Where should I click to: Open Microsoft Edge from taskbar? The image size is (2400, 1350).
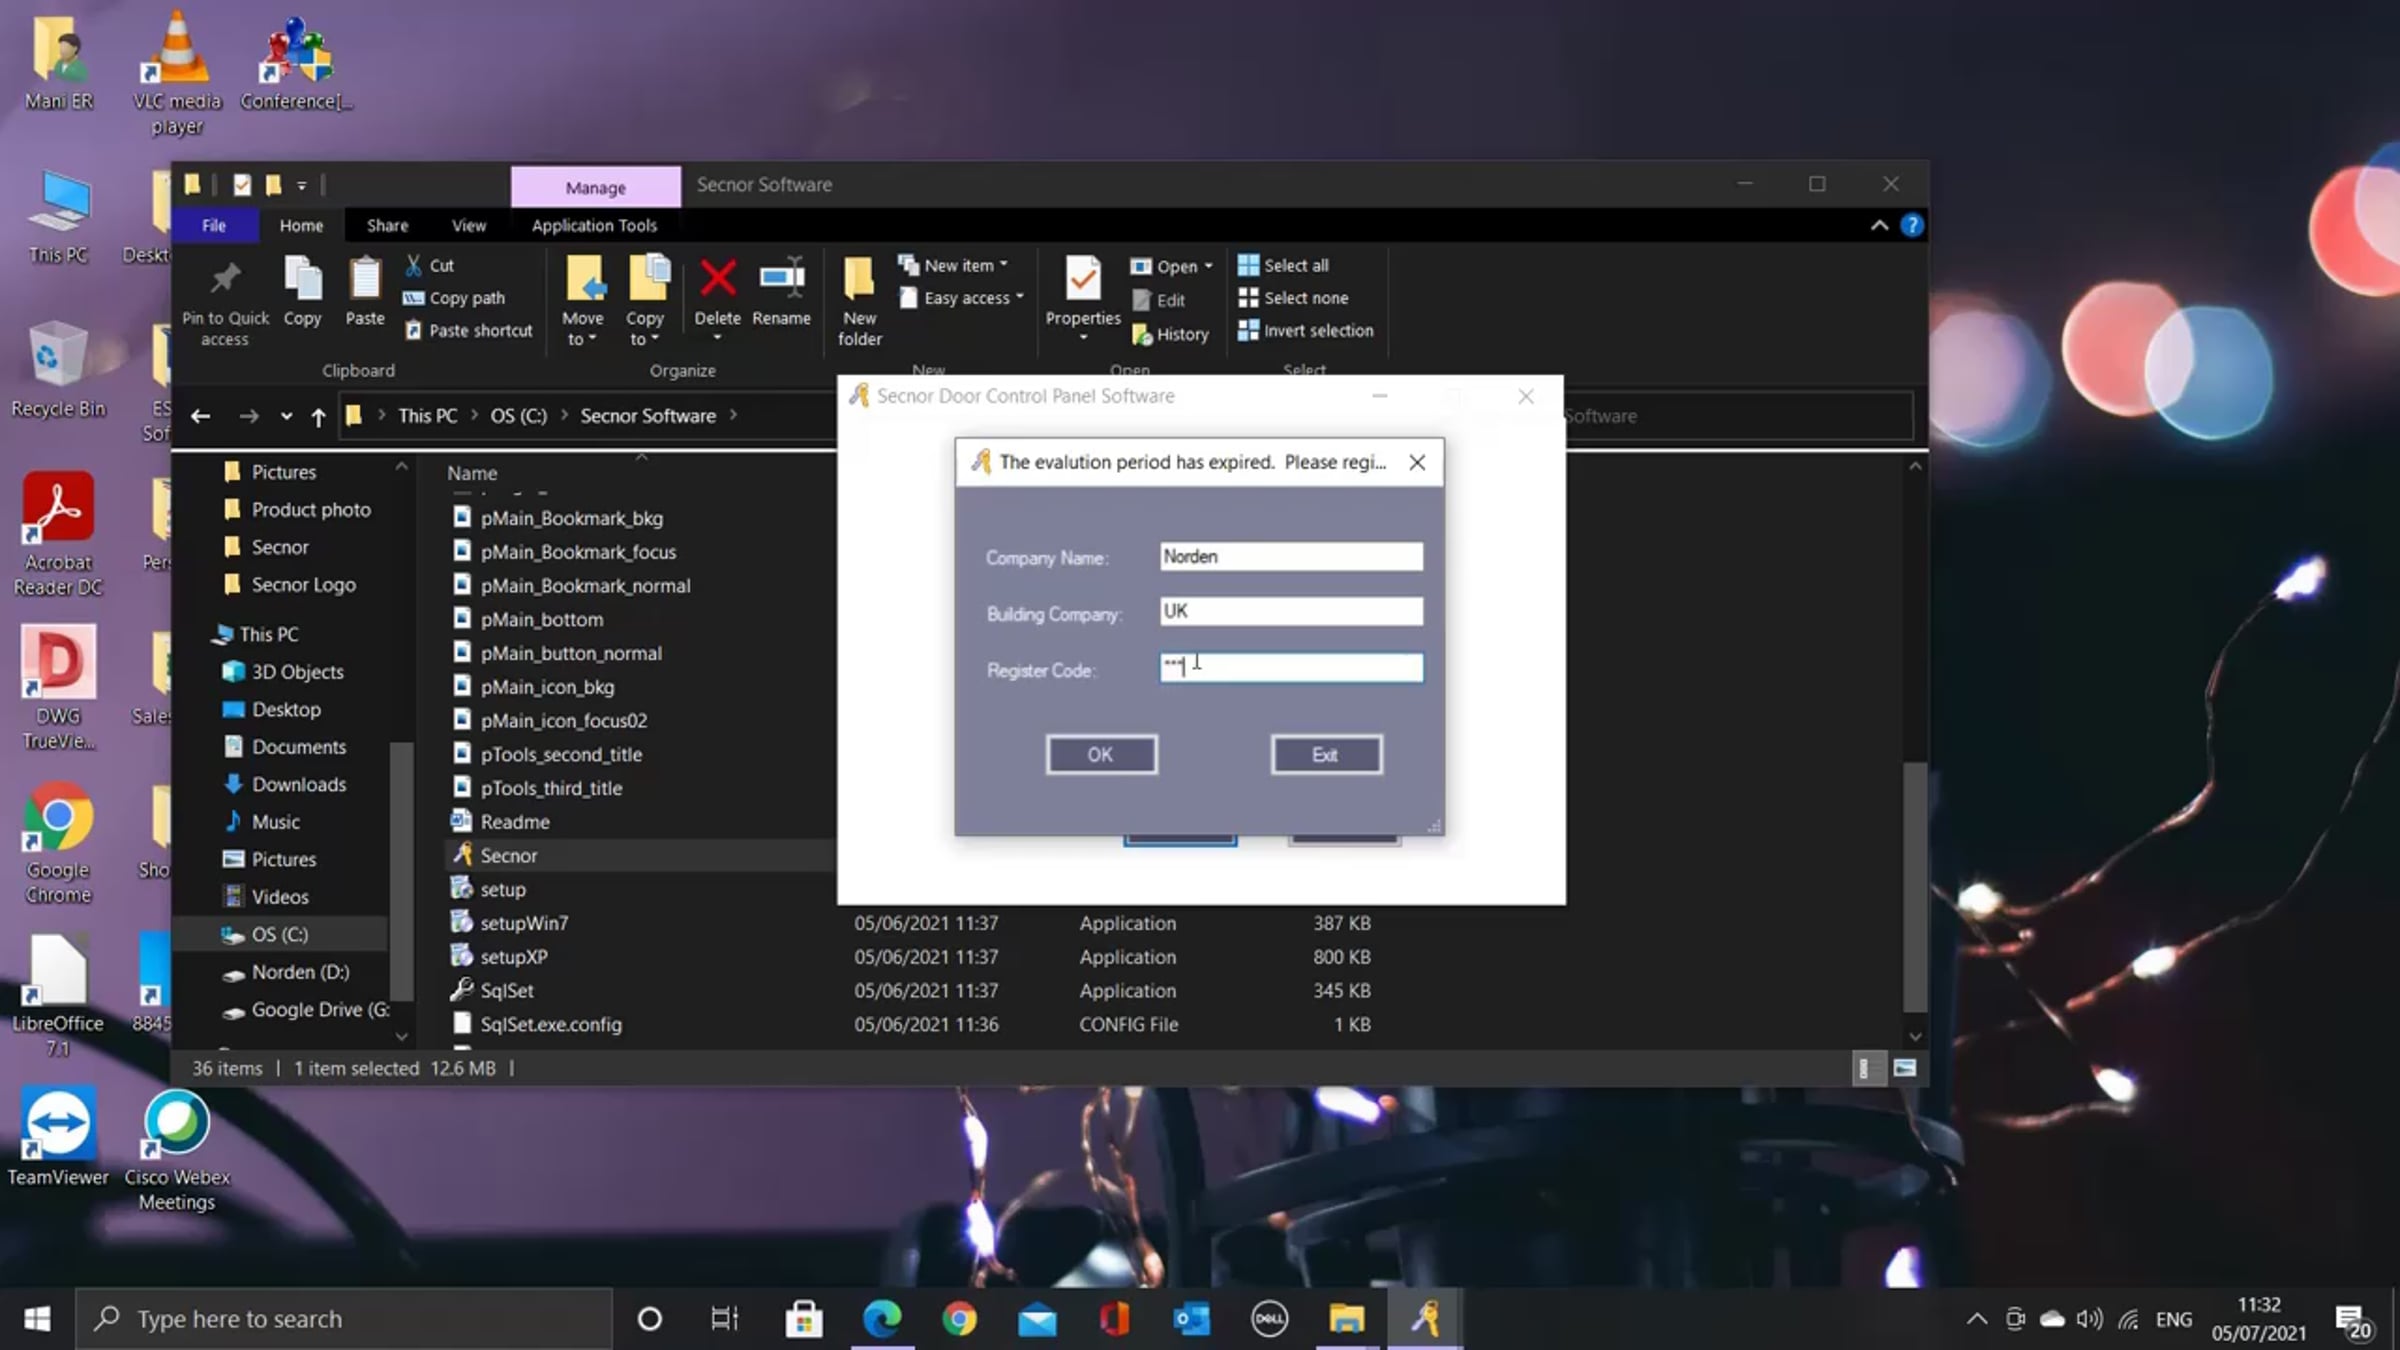point(882,1319)
